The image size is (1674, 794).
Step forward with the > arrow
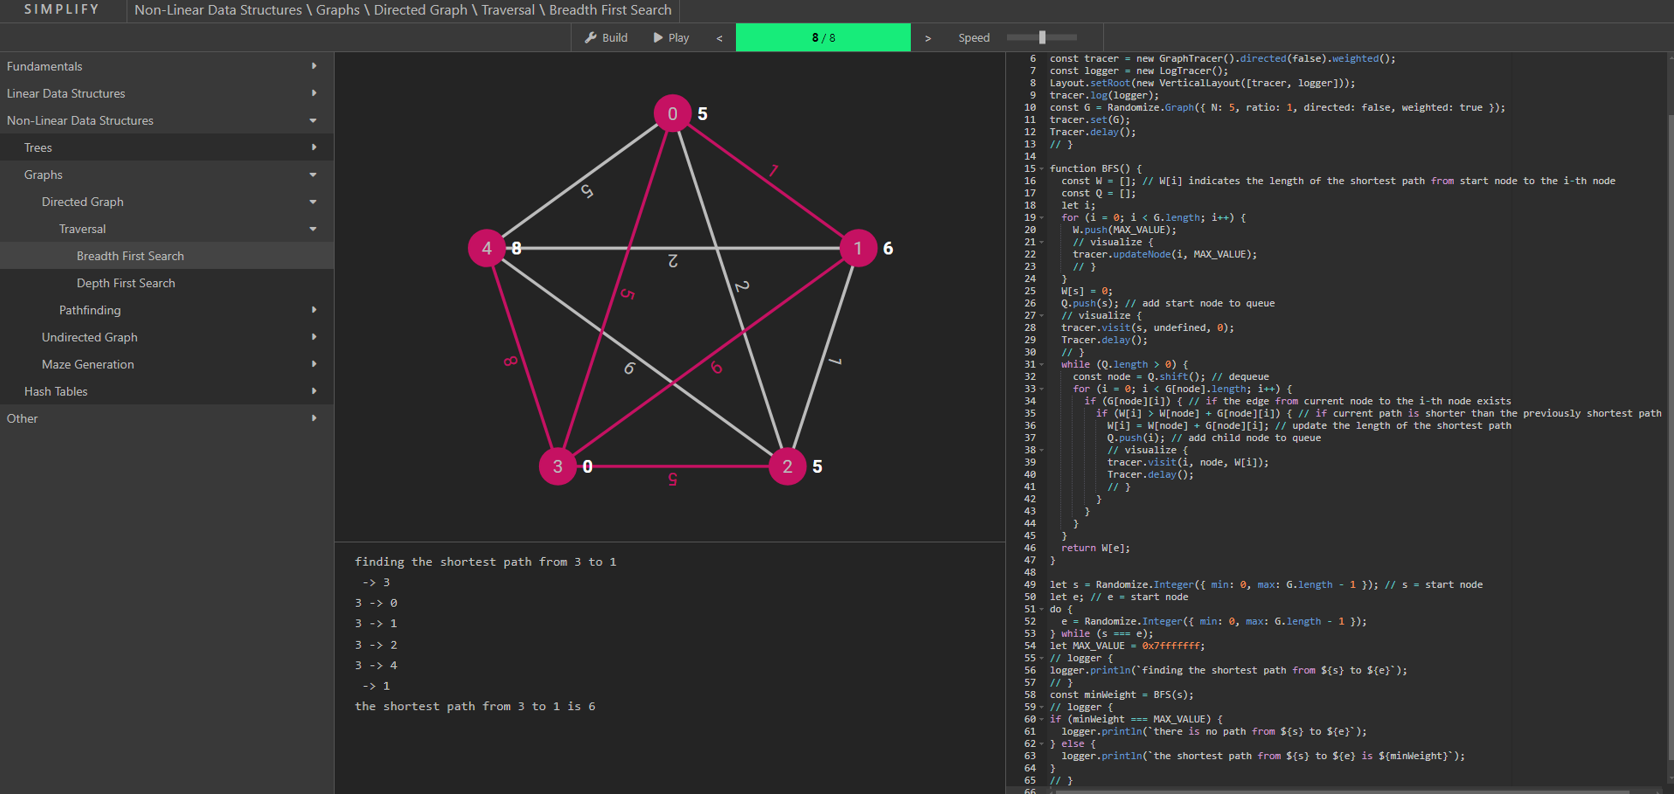pyautogui.click(x=928, y=38)
